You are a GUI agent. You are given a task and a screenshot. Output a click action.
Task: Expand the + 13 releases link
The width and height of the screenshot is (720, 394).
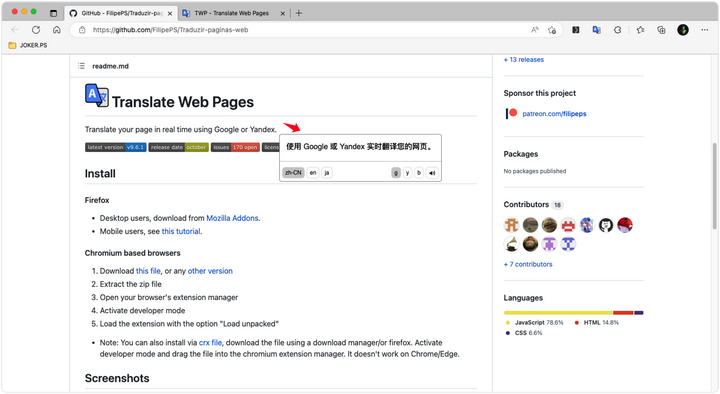coord(524,60)
